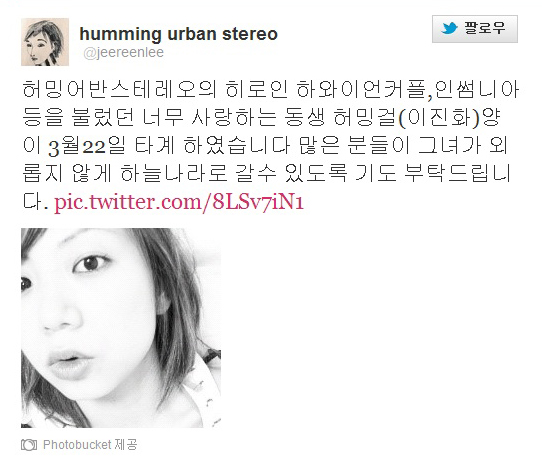
Task: Click the date 3월22일 in tweet text
Action: 87,145
